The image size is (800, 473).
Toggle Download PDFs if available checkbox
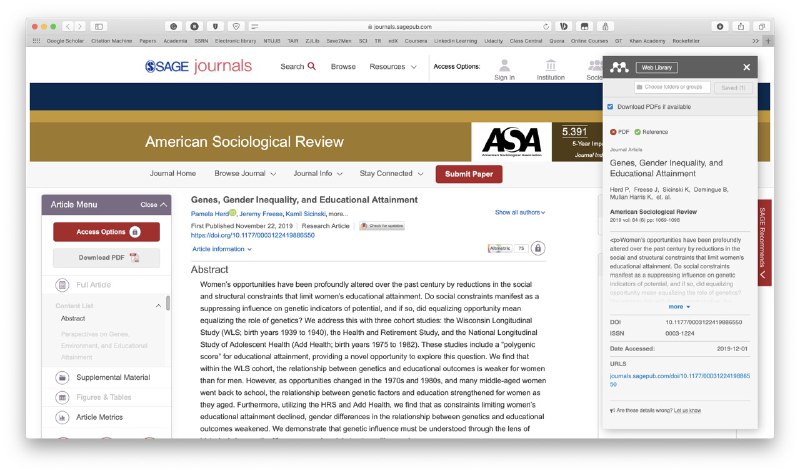(611, 107)
